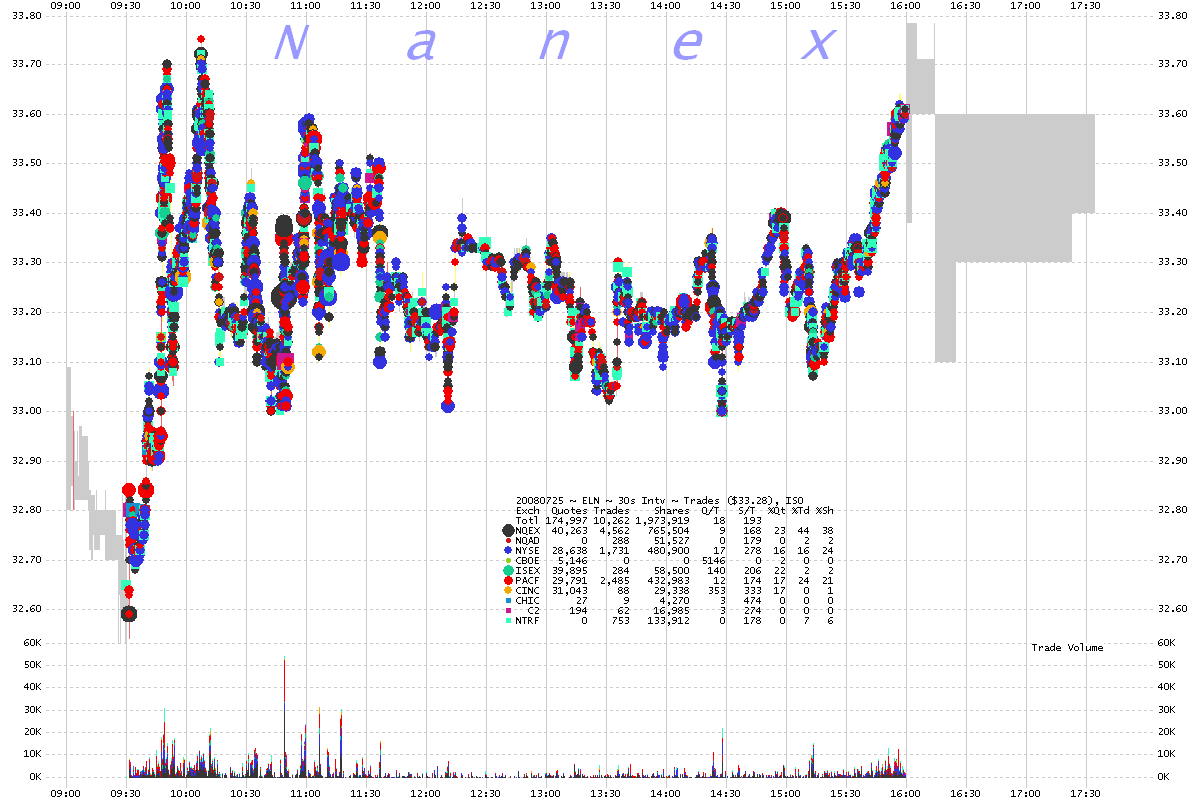The height and width of the screenshot is (800, 1200).
Task: Click CINC quotes value 31,043
Action: click(x=569, y=590)
